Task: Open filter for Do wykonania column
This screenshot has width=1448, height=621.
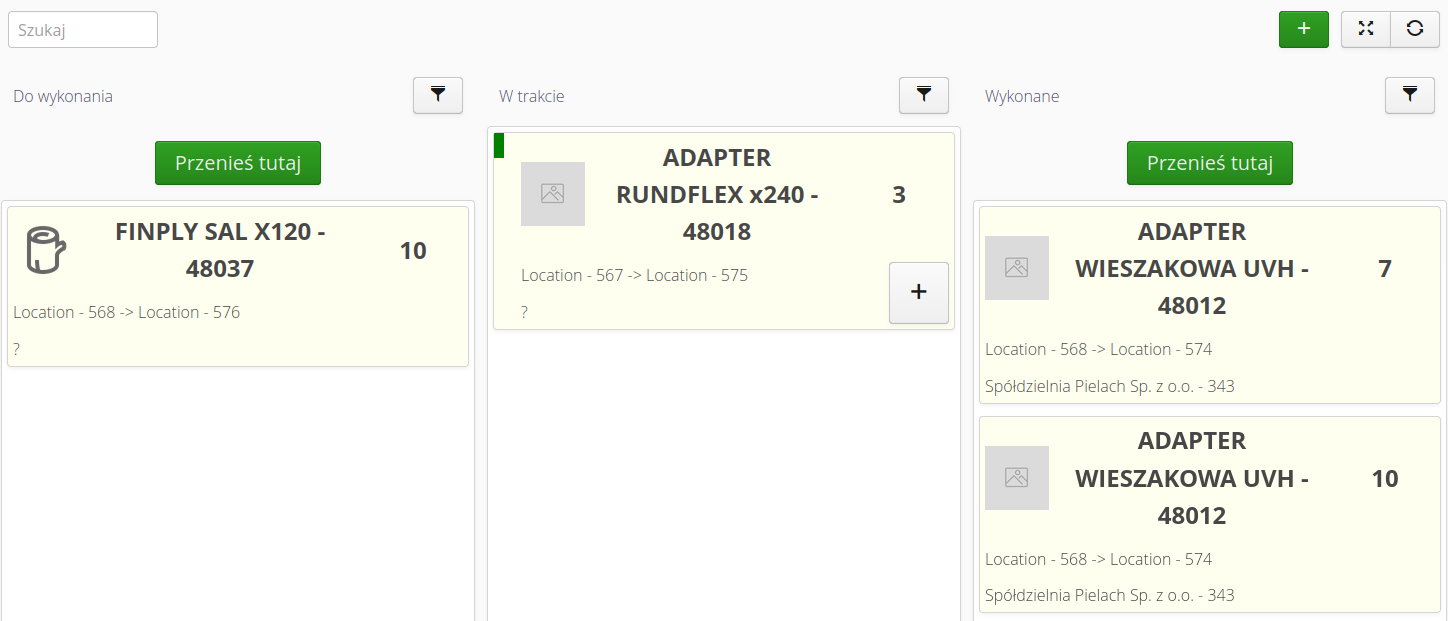Action: (438, 95)
